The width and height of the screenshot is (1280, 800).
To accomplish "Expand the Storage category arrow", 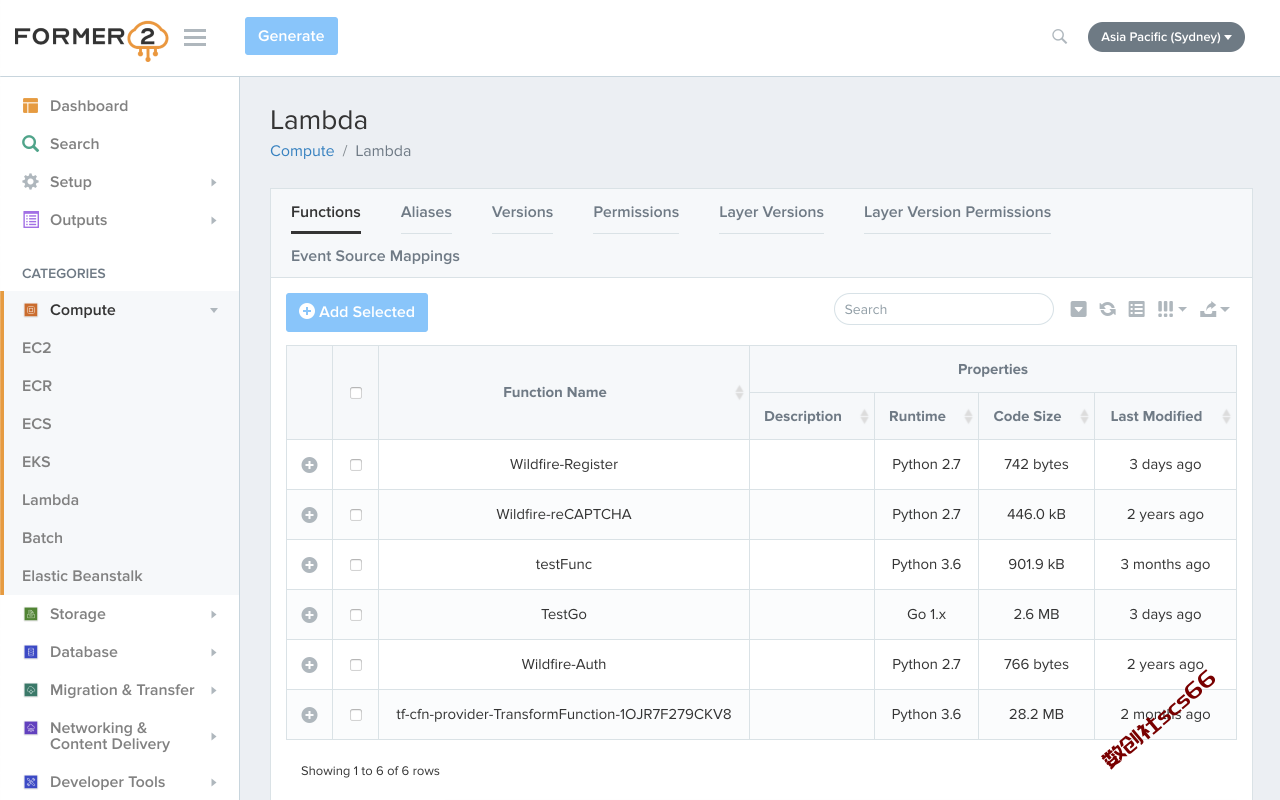I will tap(213, 614).
